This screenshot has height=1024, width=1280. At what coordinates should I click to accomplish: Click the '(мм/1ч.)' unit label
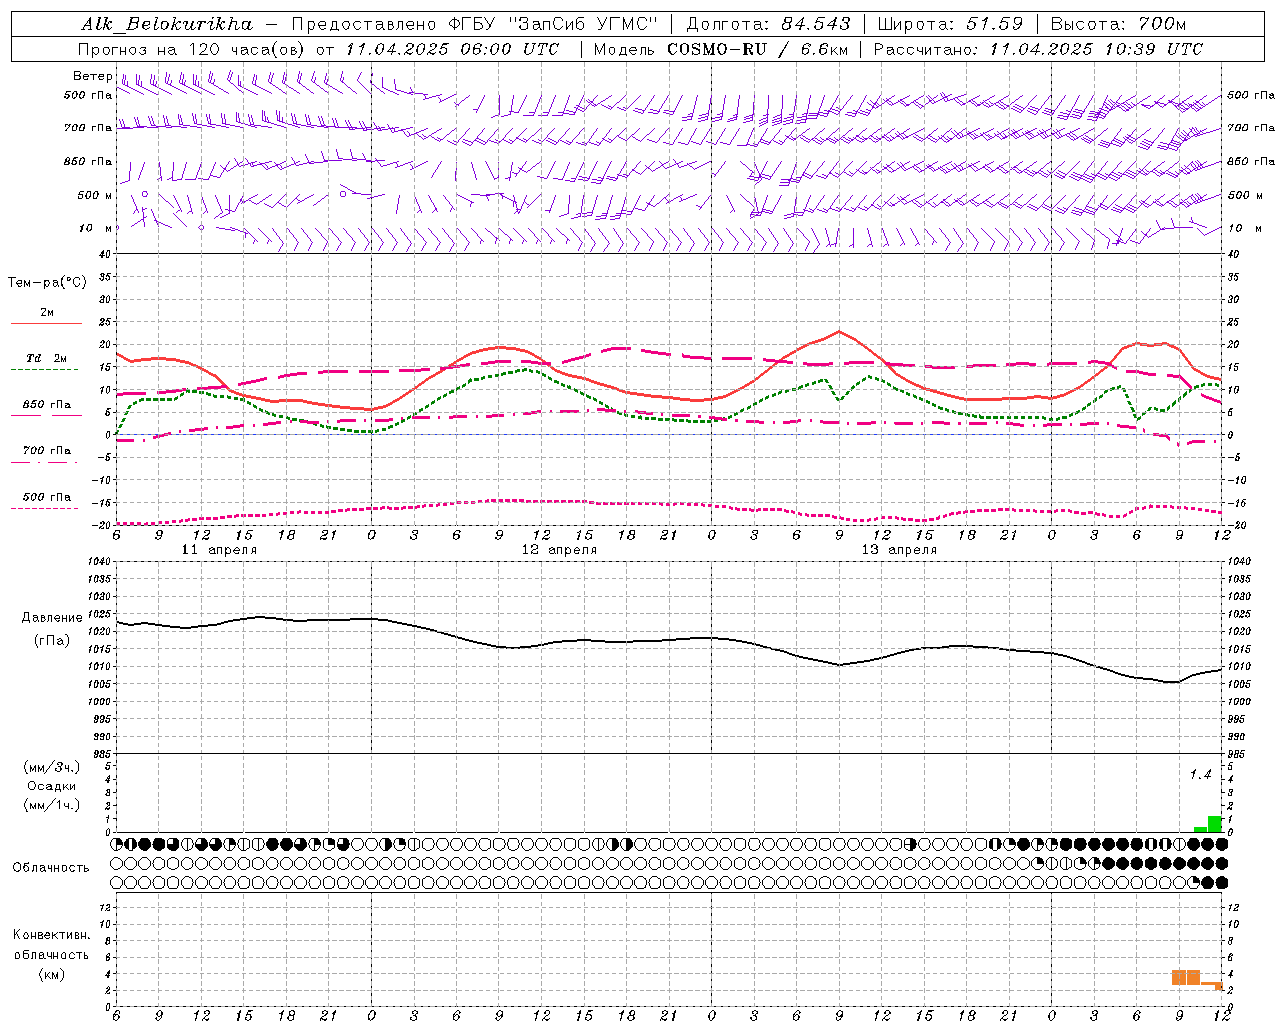click(x=52, y=805)
